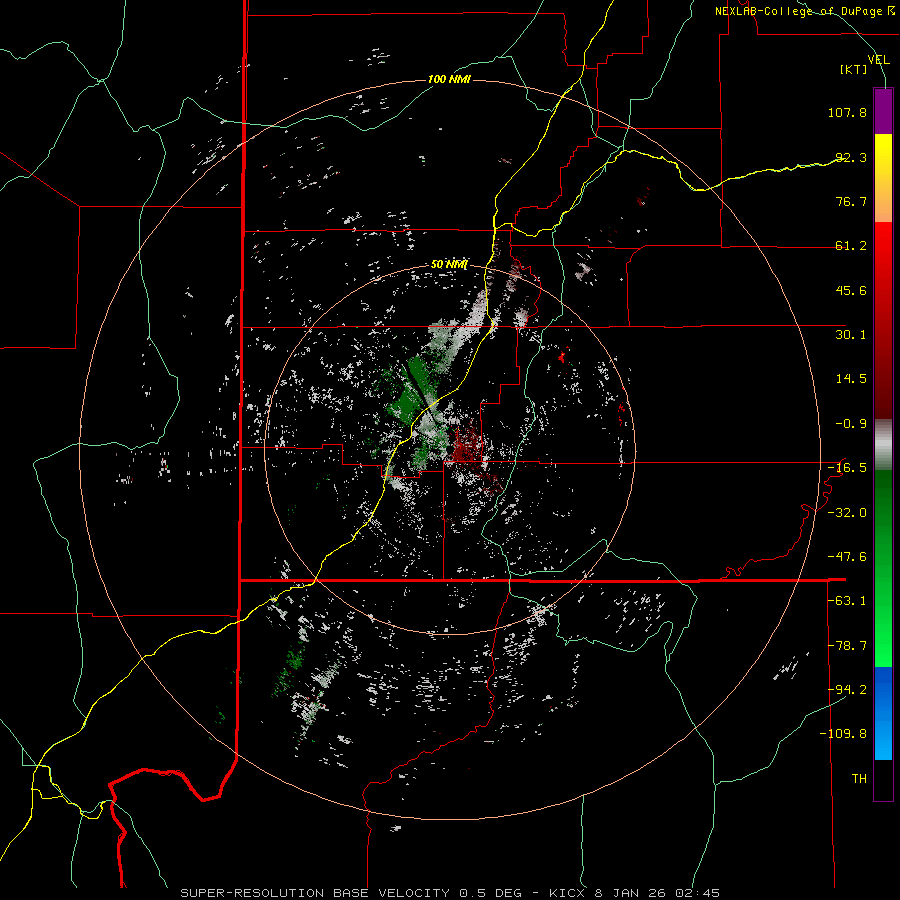Click the blue segment of the color bar
The image size is (900, 900).
[x=883, y=713]
